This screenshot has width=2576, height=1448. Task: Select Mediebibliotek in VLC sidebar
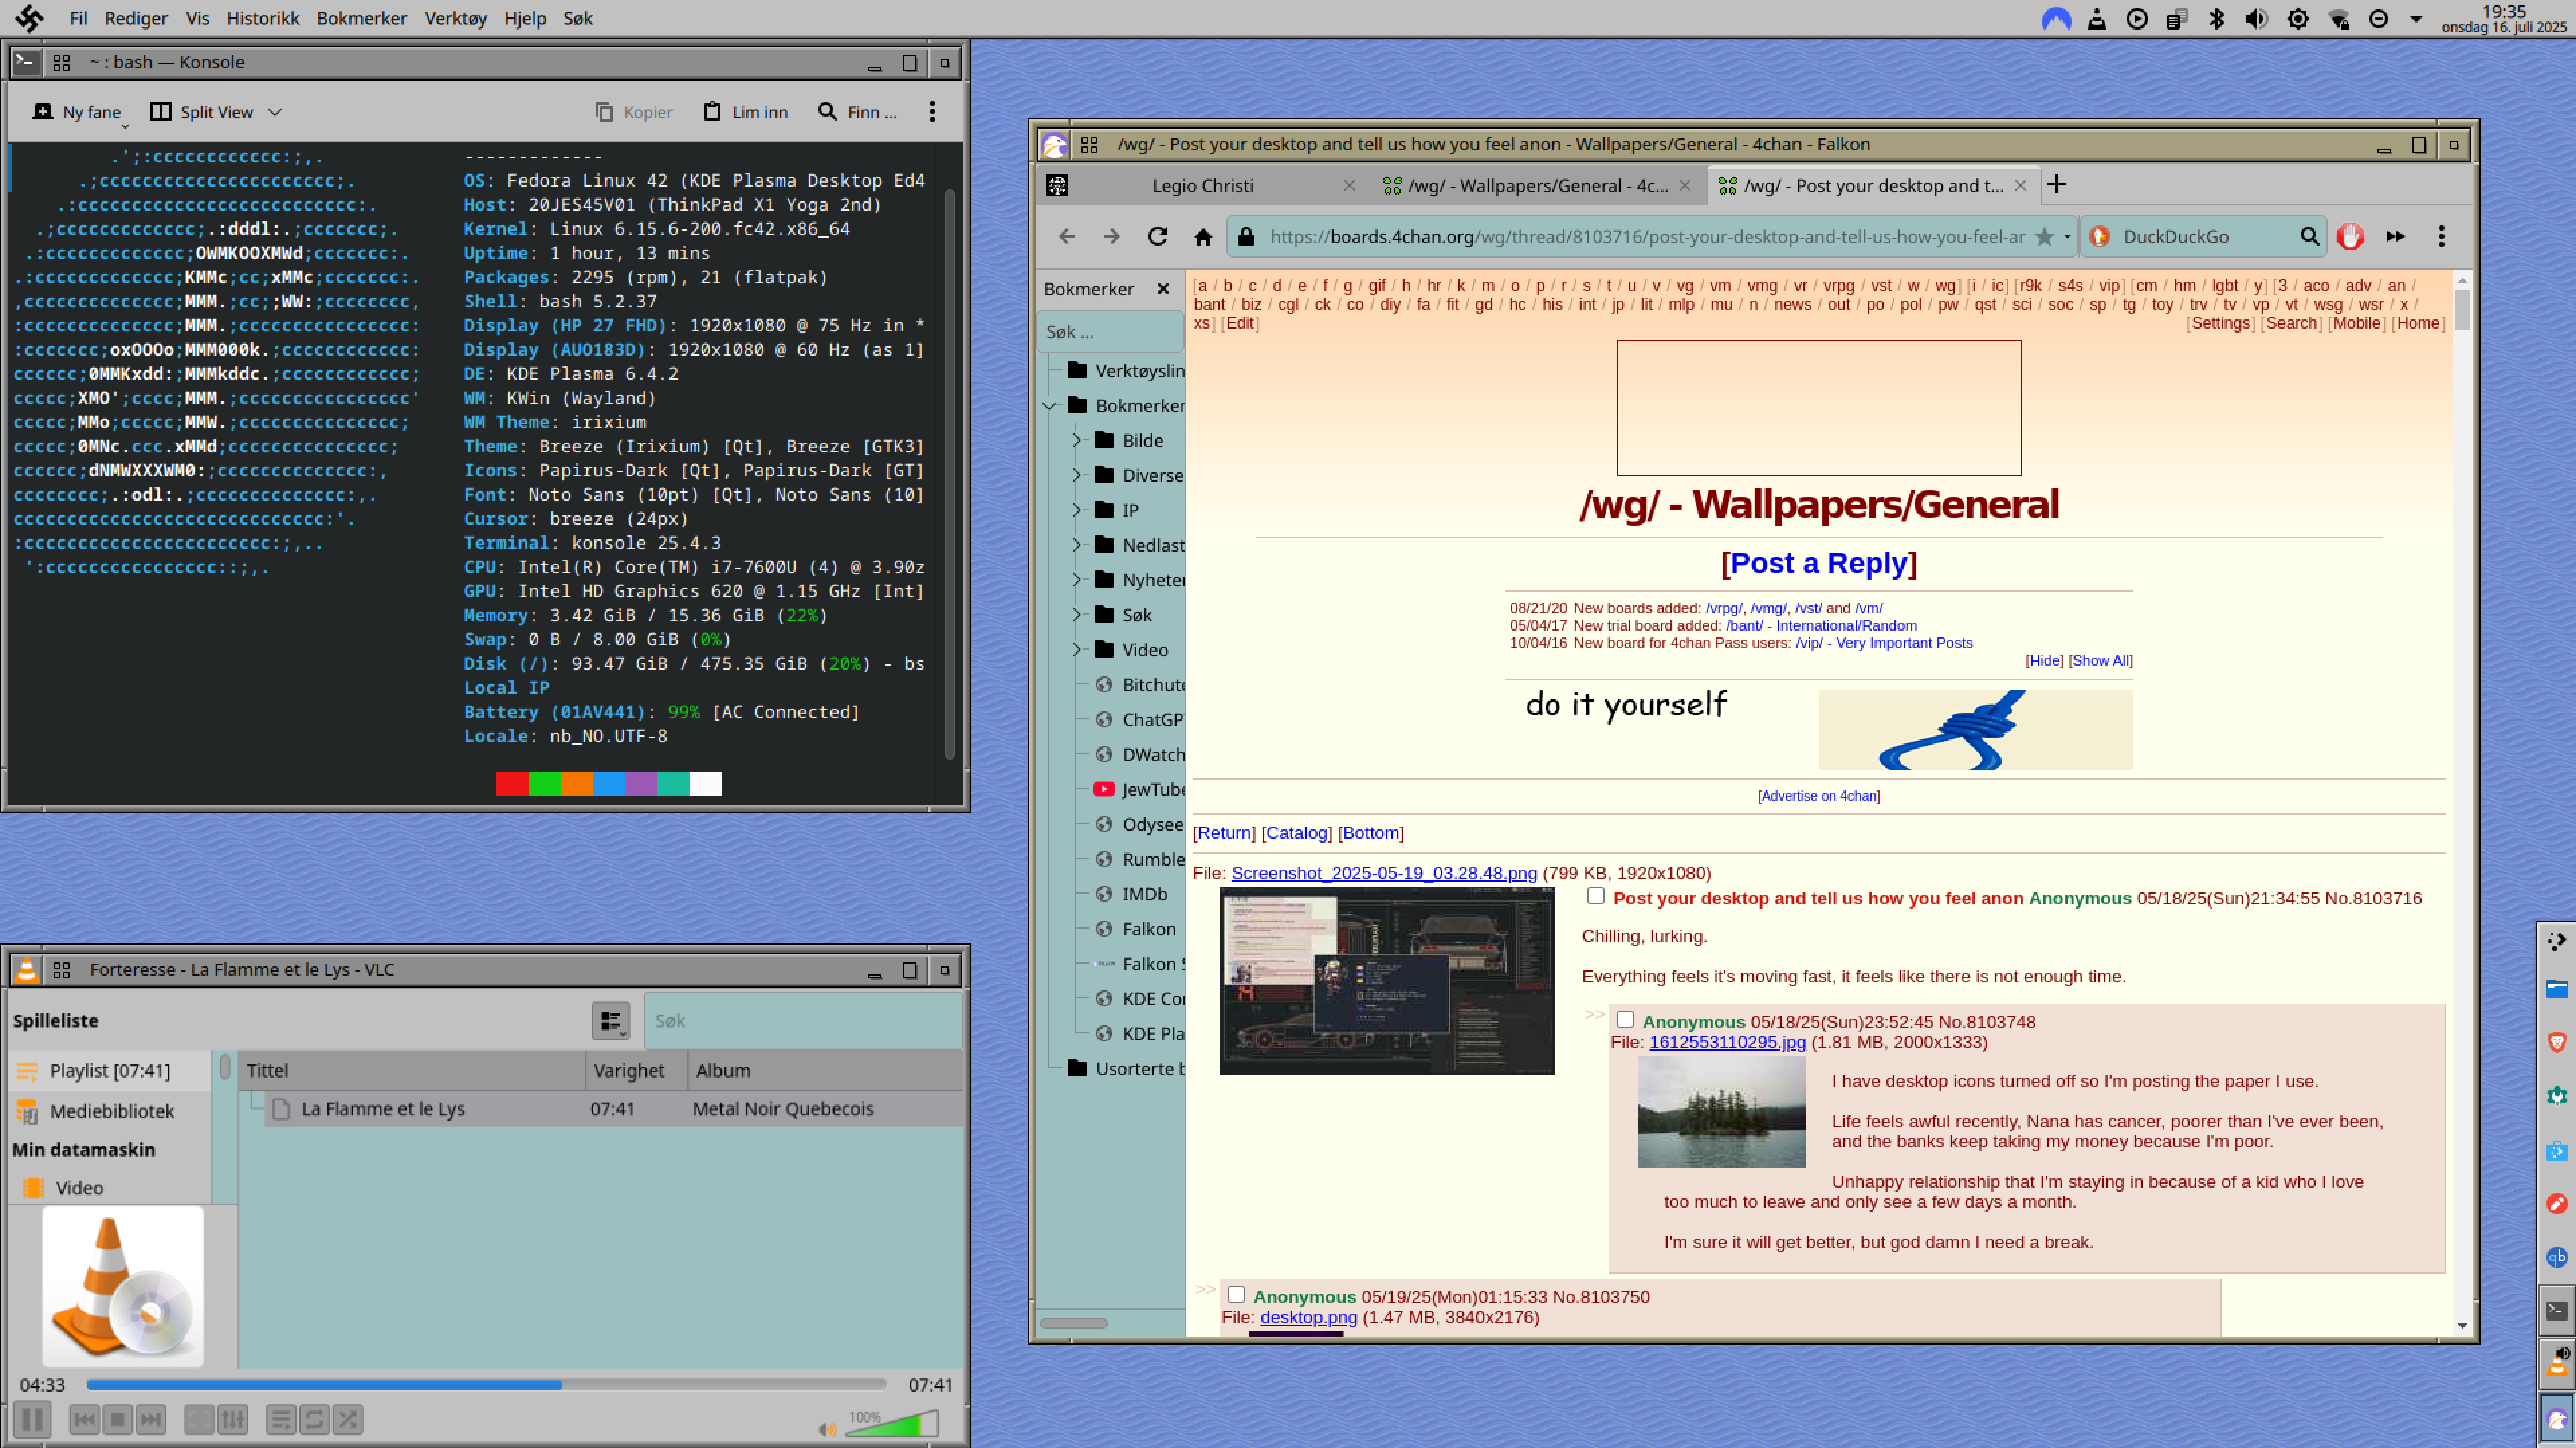click(111, 1111)
